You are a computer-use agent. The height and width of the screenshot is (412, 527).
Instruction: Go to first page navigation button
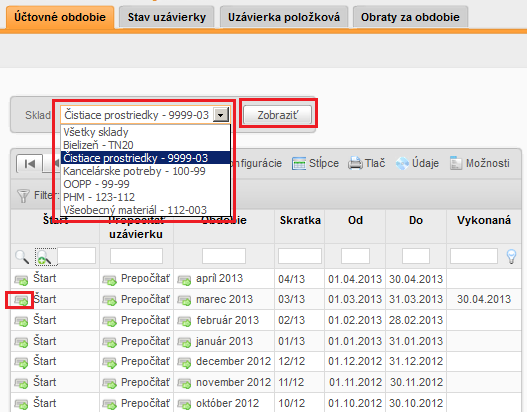click(30, 164)
